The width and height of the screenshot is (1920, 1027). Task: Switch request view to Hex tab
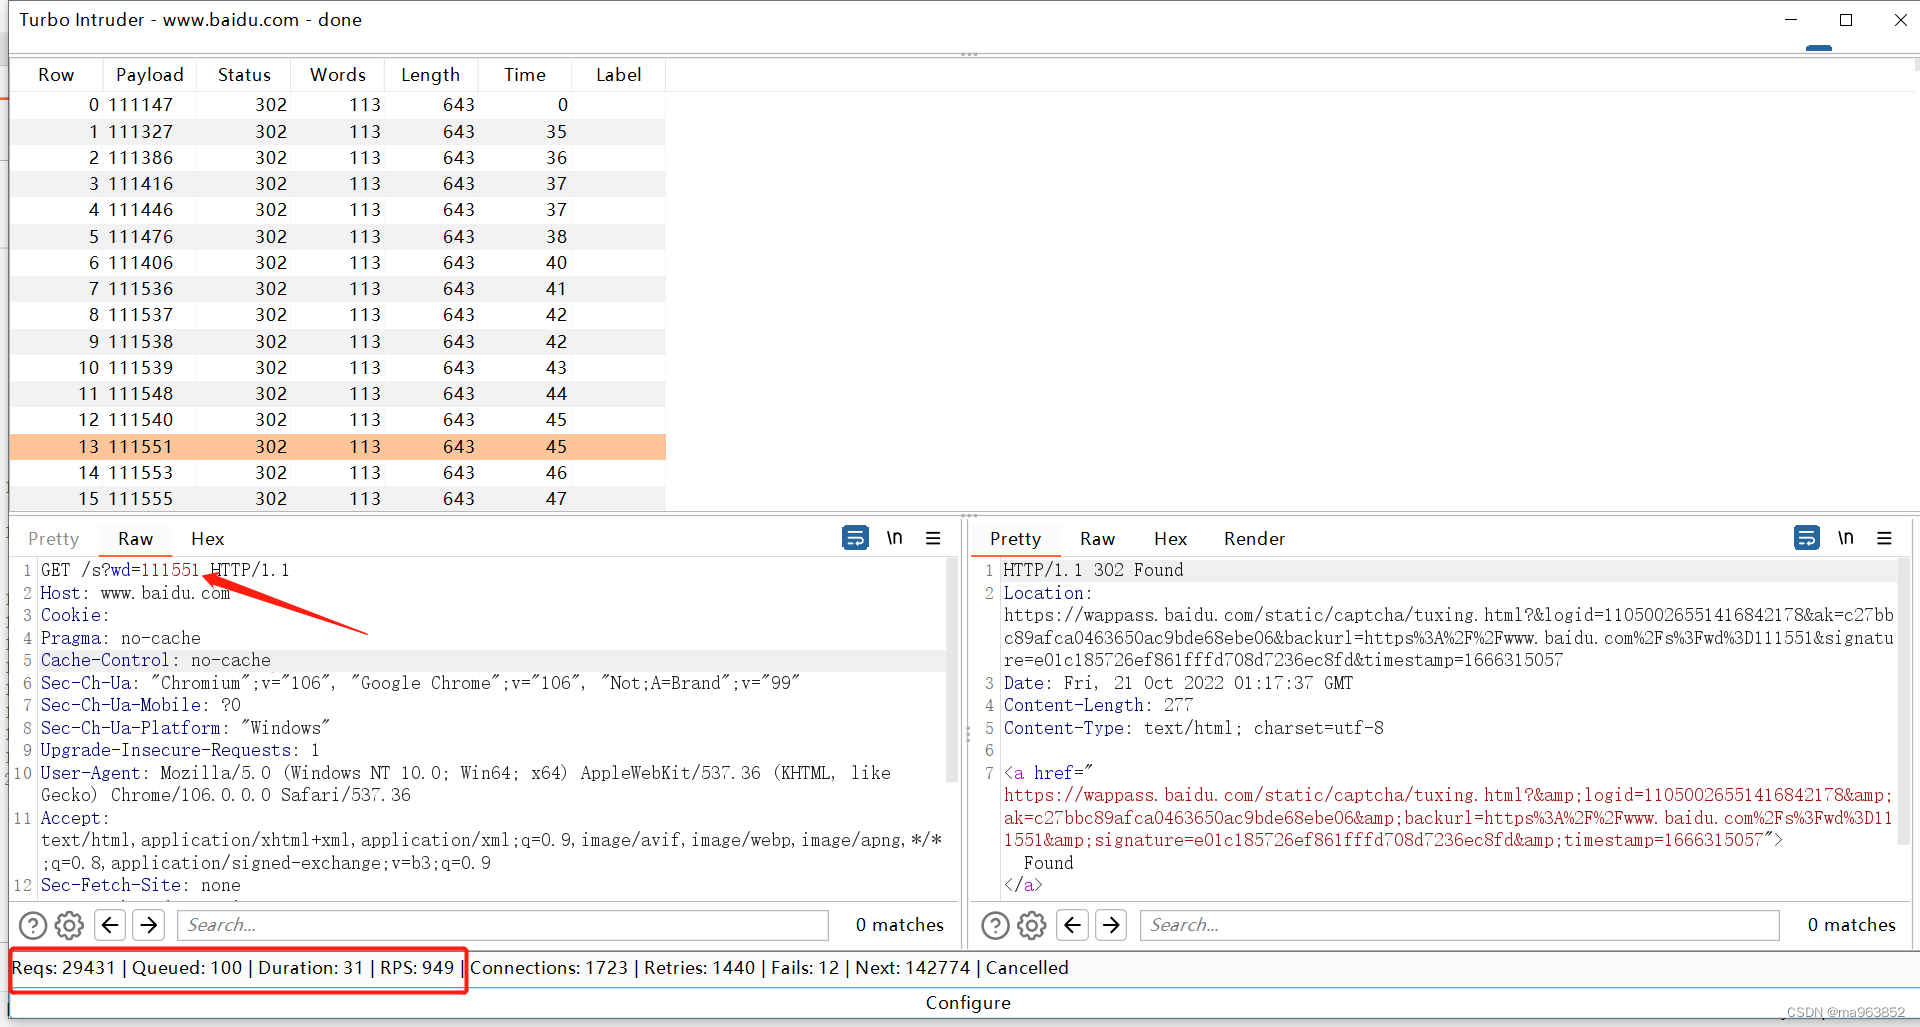(x=208, y=539)
